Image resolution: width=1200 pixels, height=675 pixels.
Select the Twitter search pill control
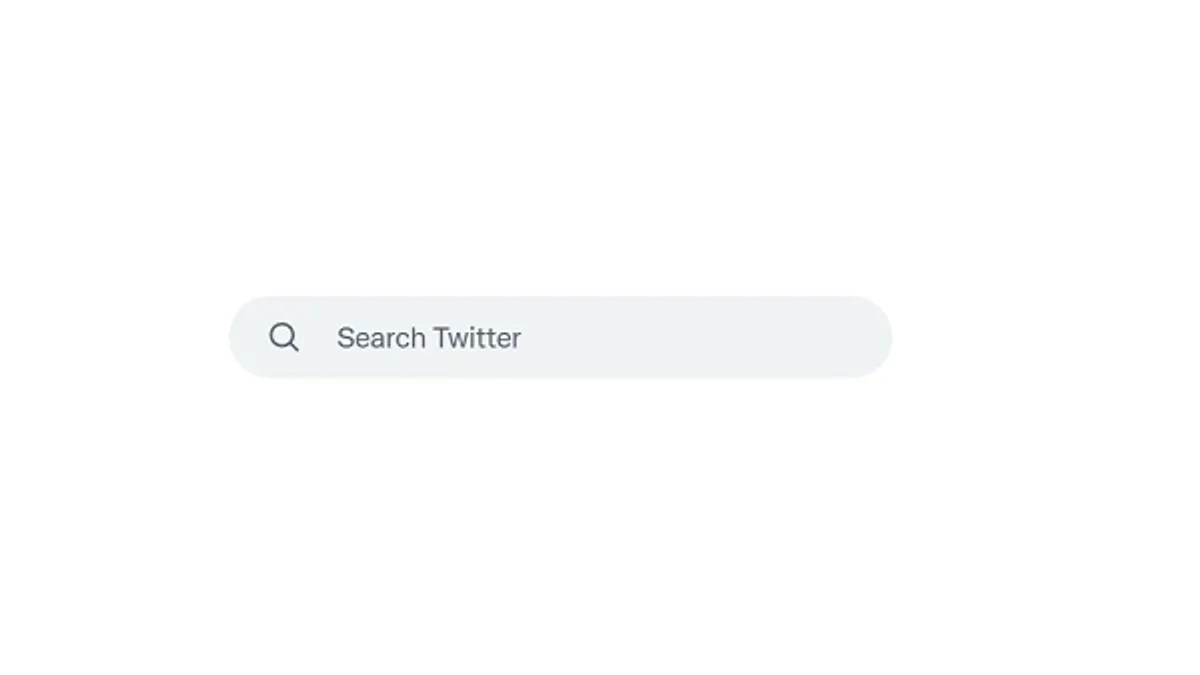(x=560, y=337)
